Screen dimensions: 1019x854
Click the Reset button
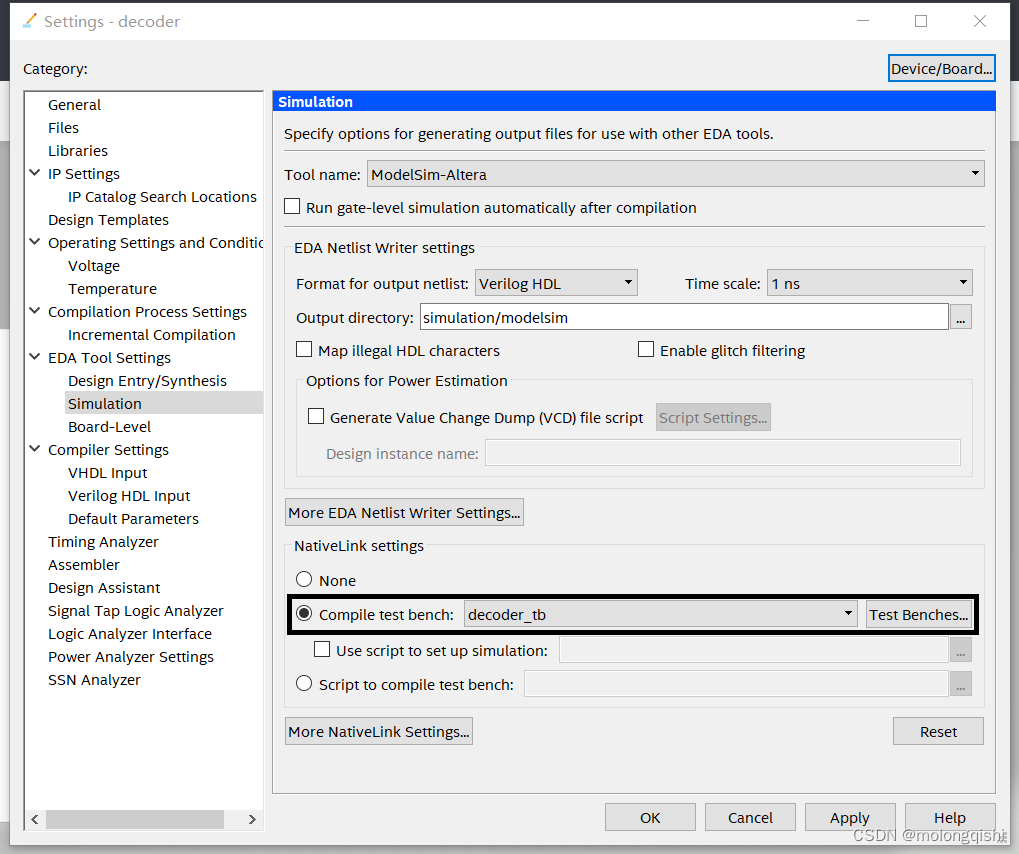[x=938, y=731]
